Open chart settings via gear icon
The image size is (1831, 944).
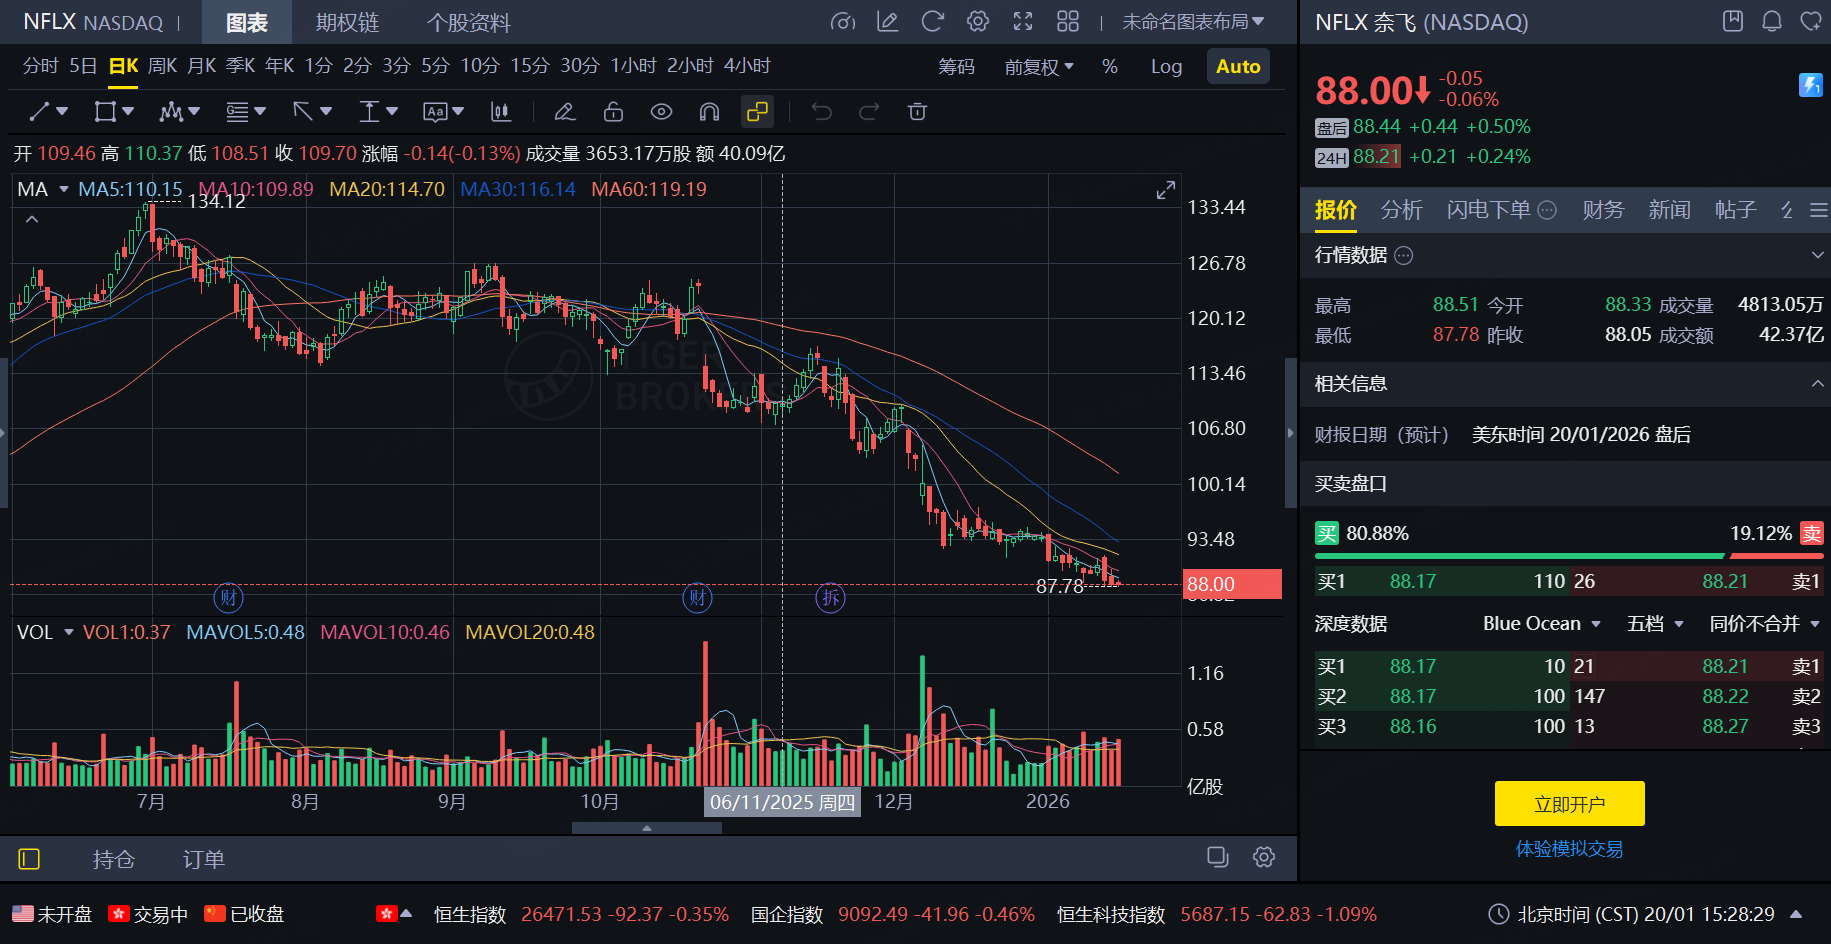(977, 22)
